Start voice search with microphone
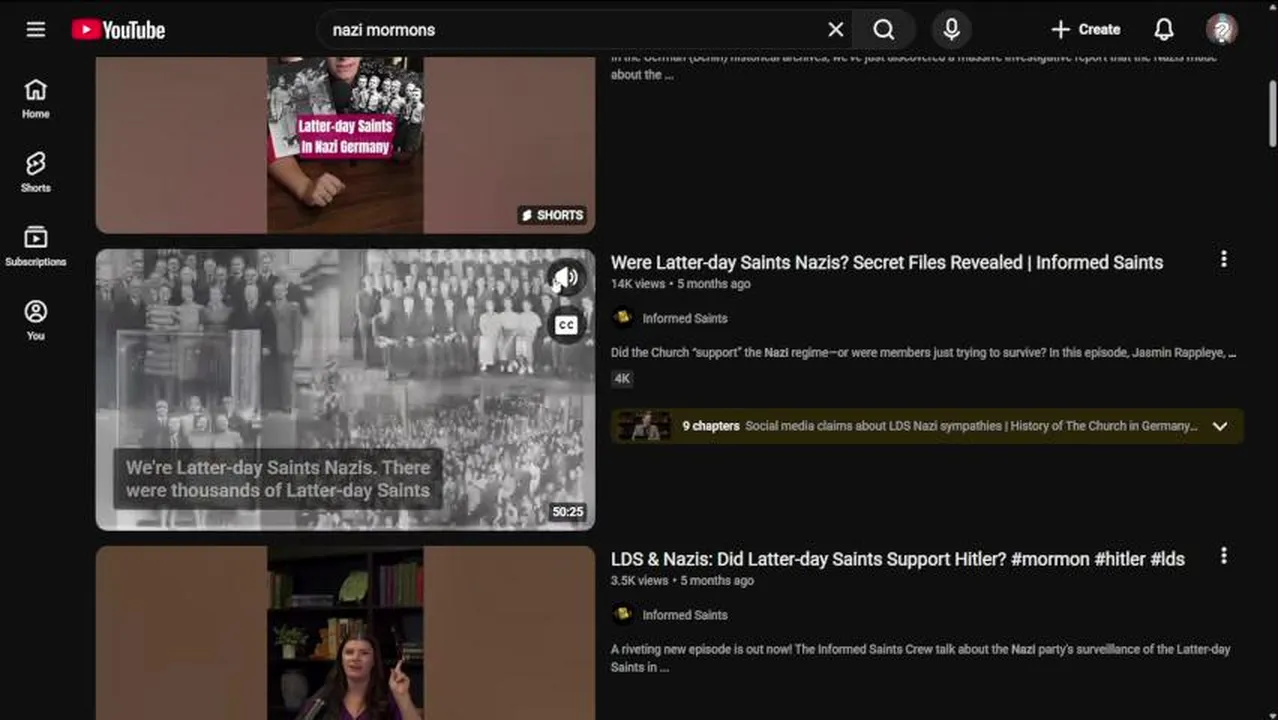 [952, 30]
